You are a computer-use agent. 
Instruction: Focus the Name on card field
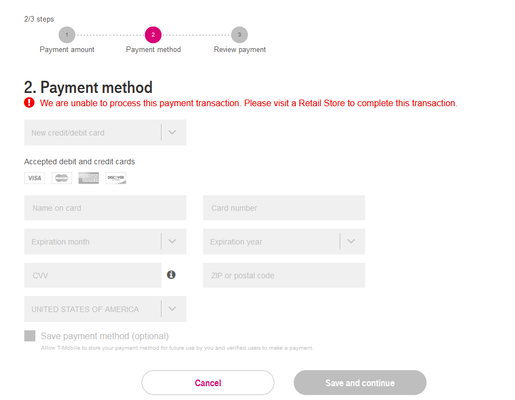pos(105,208)
